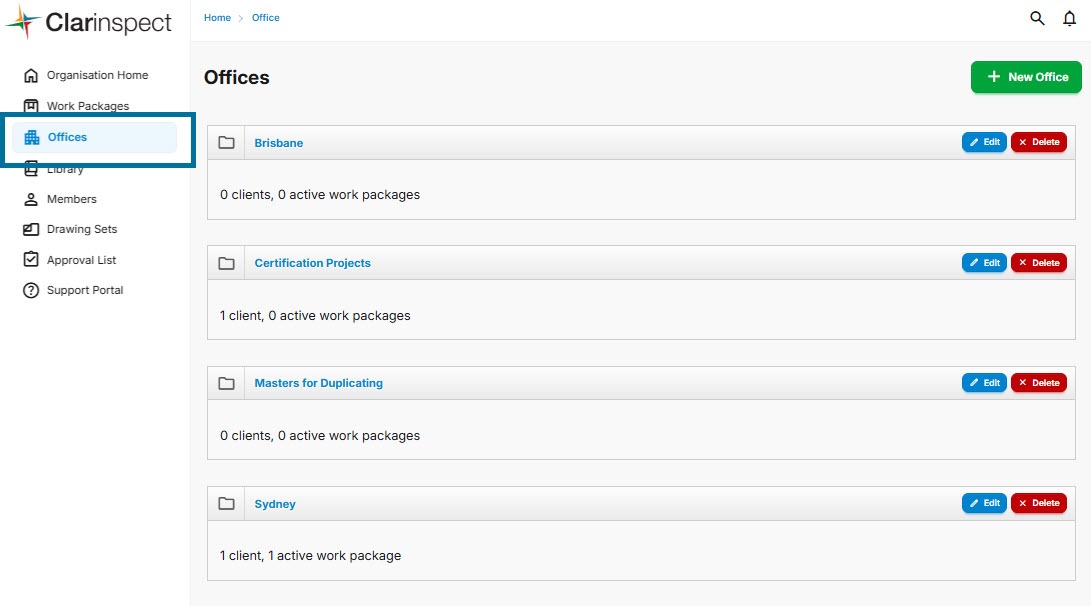The image size is (1091, 606).
Task: Edit the Masters for Duplicating office
Action: 984,383
